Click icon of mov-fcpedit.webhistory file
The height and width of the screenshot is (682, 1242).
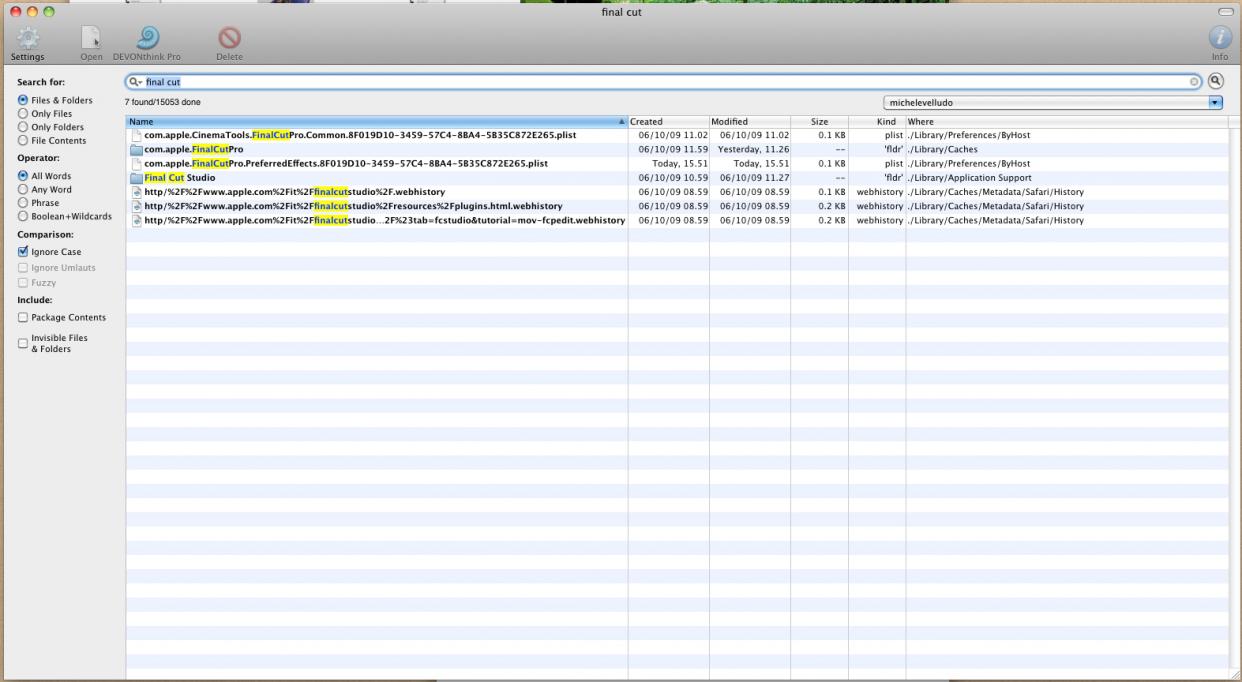[136, 220]
